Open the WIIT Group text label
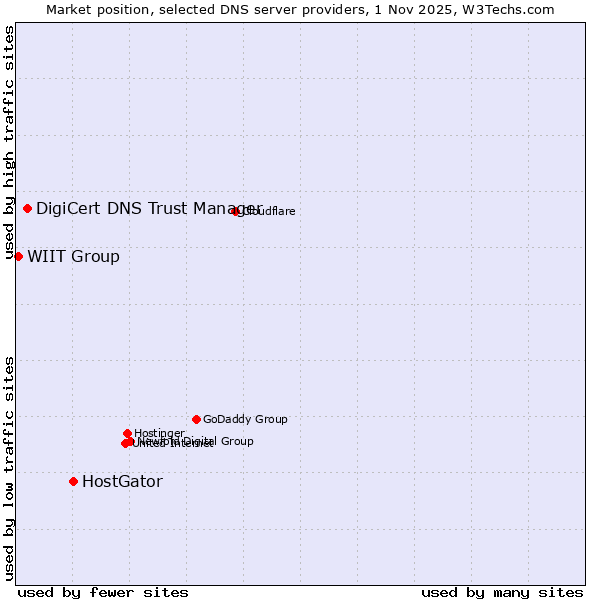600x600 pixels. (73, 257)
